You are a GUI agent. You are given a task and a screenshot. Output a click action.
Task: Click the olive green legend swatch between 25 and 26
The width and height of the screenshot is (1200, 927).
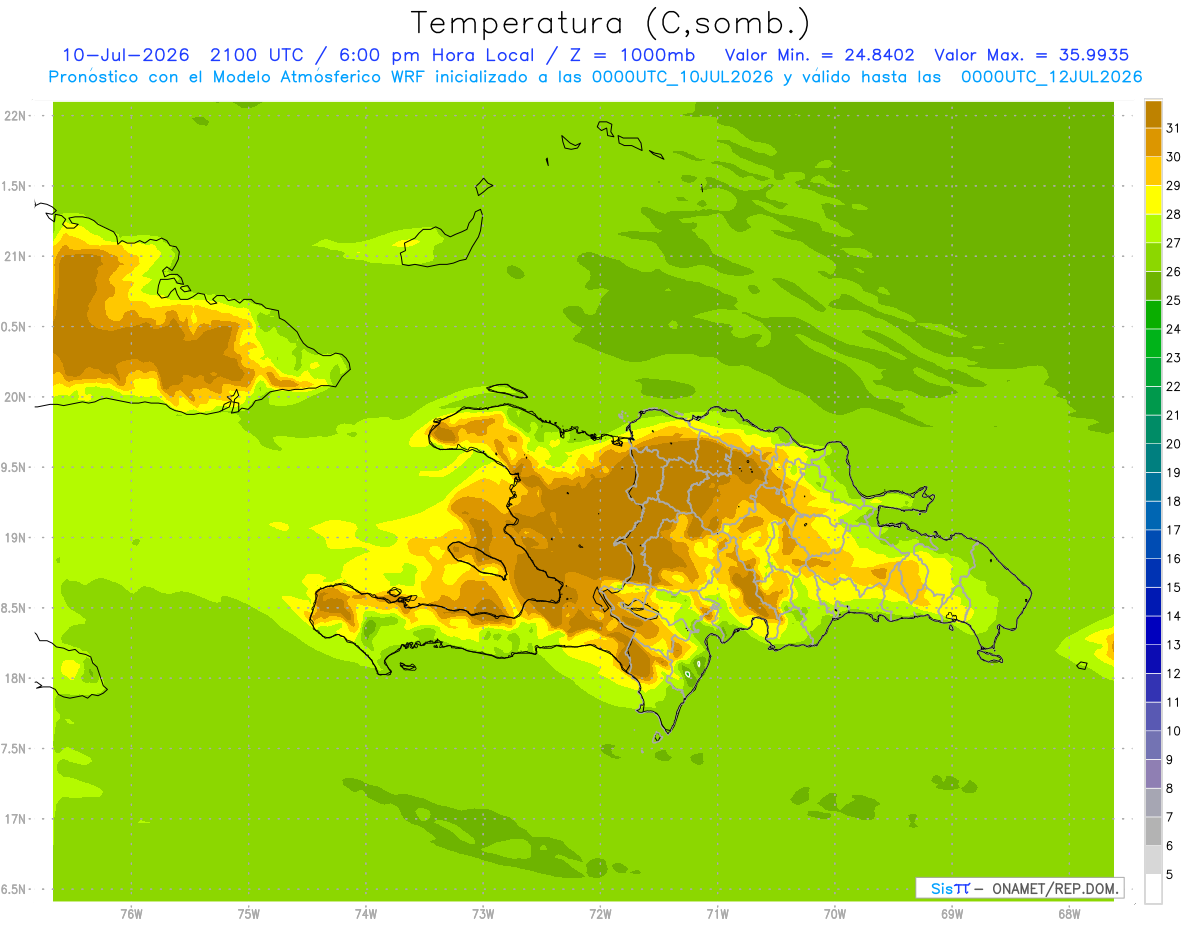pos(1153,286)
